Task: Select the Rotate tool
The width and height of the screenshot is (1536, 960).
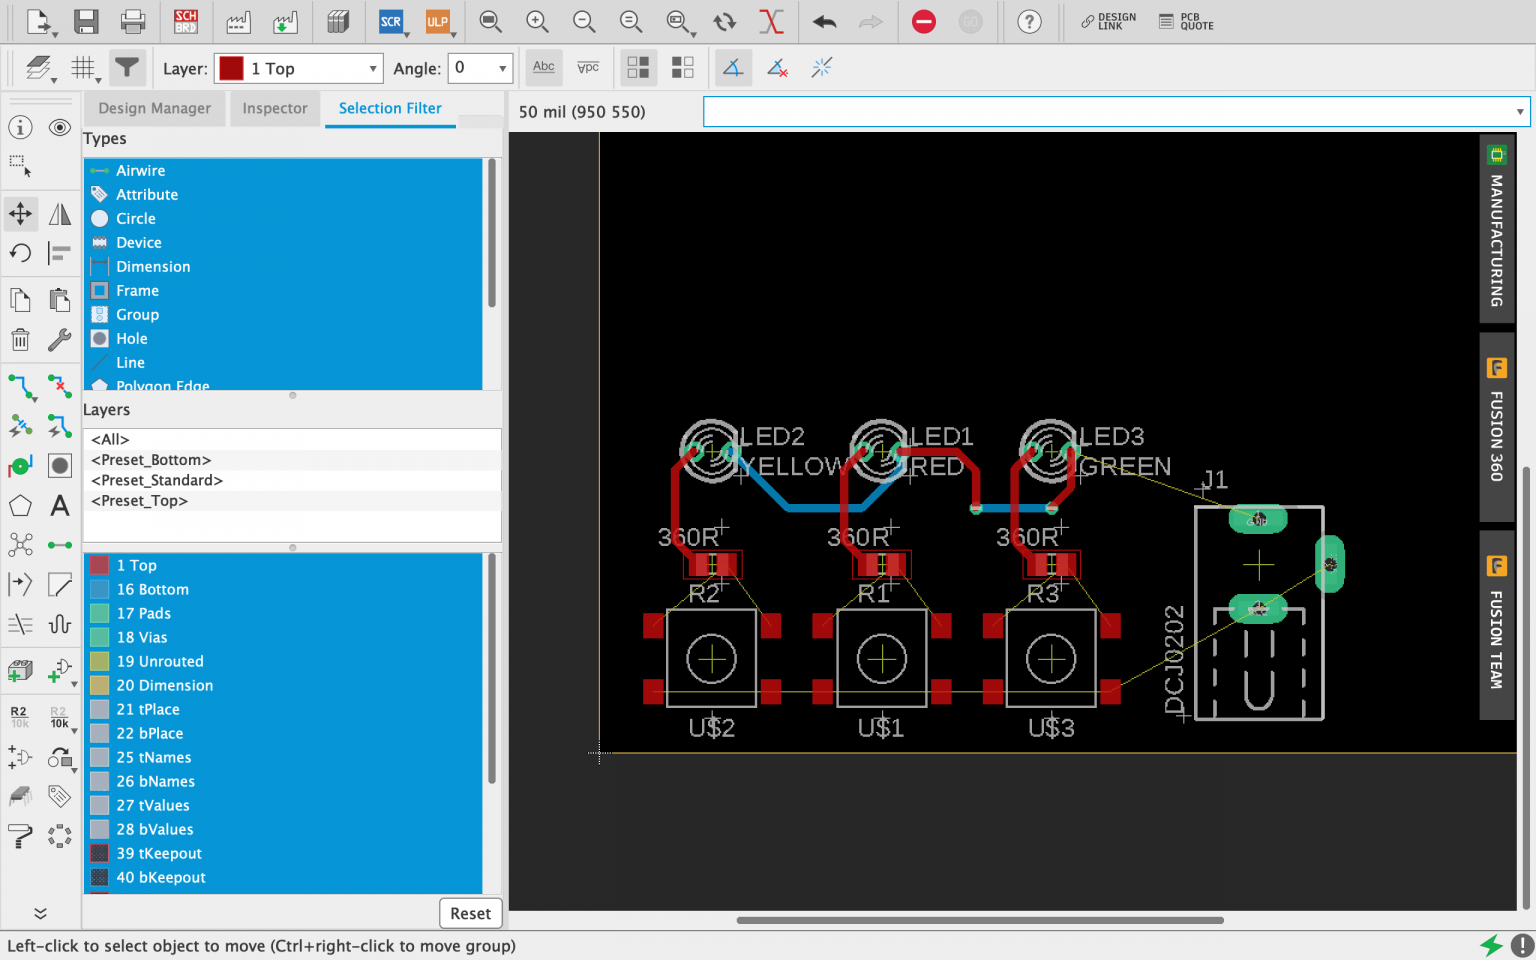Action: tap(20, 253)
